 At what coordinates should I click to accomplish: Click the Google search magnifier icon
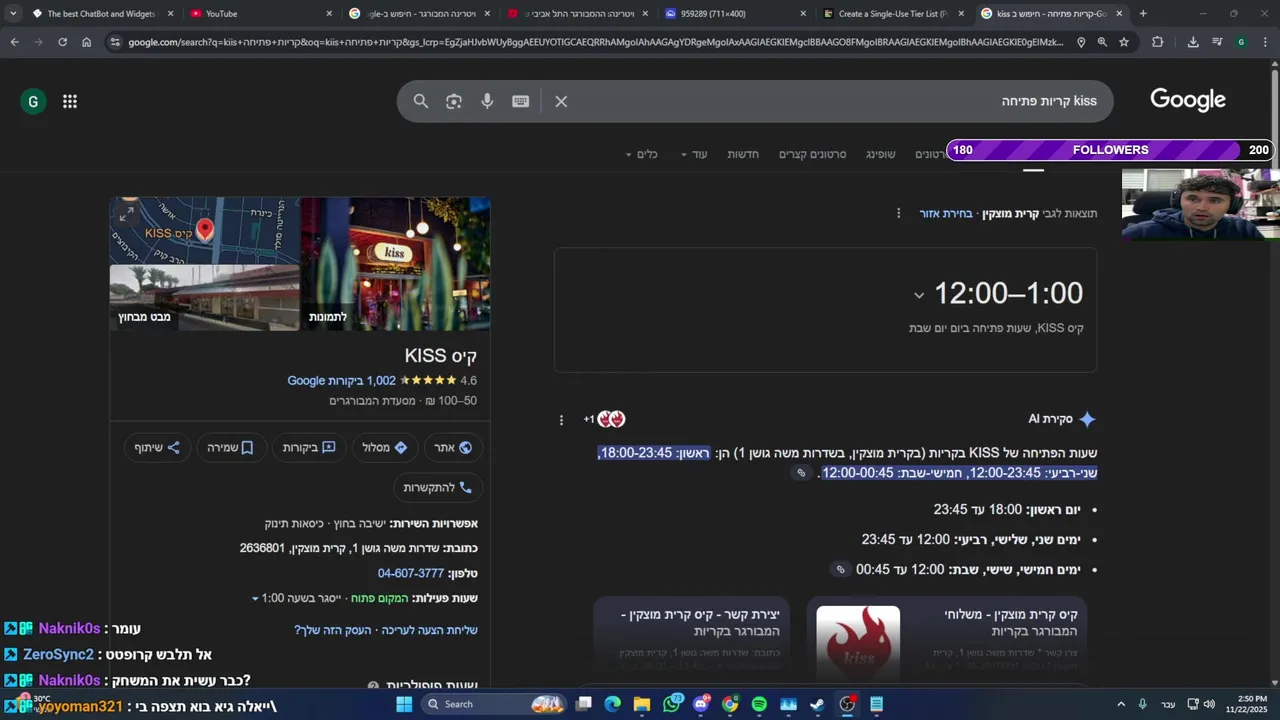coord(421,101)
